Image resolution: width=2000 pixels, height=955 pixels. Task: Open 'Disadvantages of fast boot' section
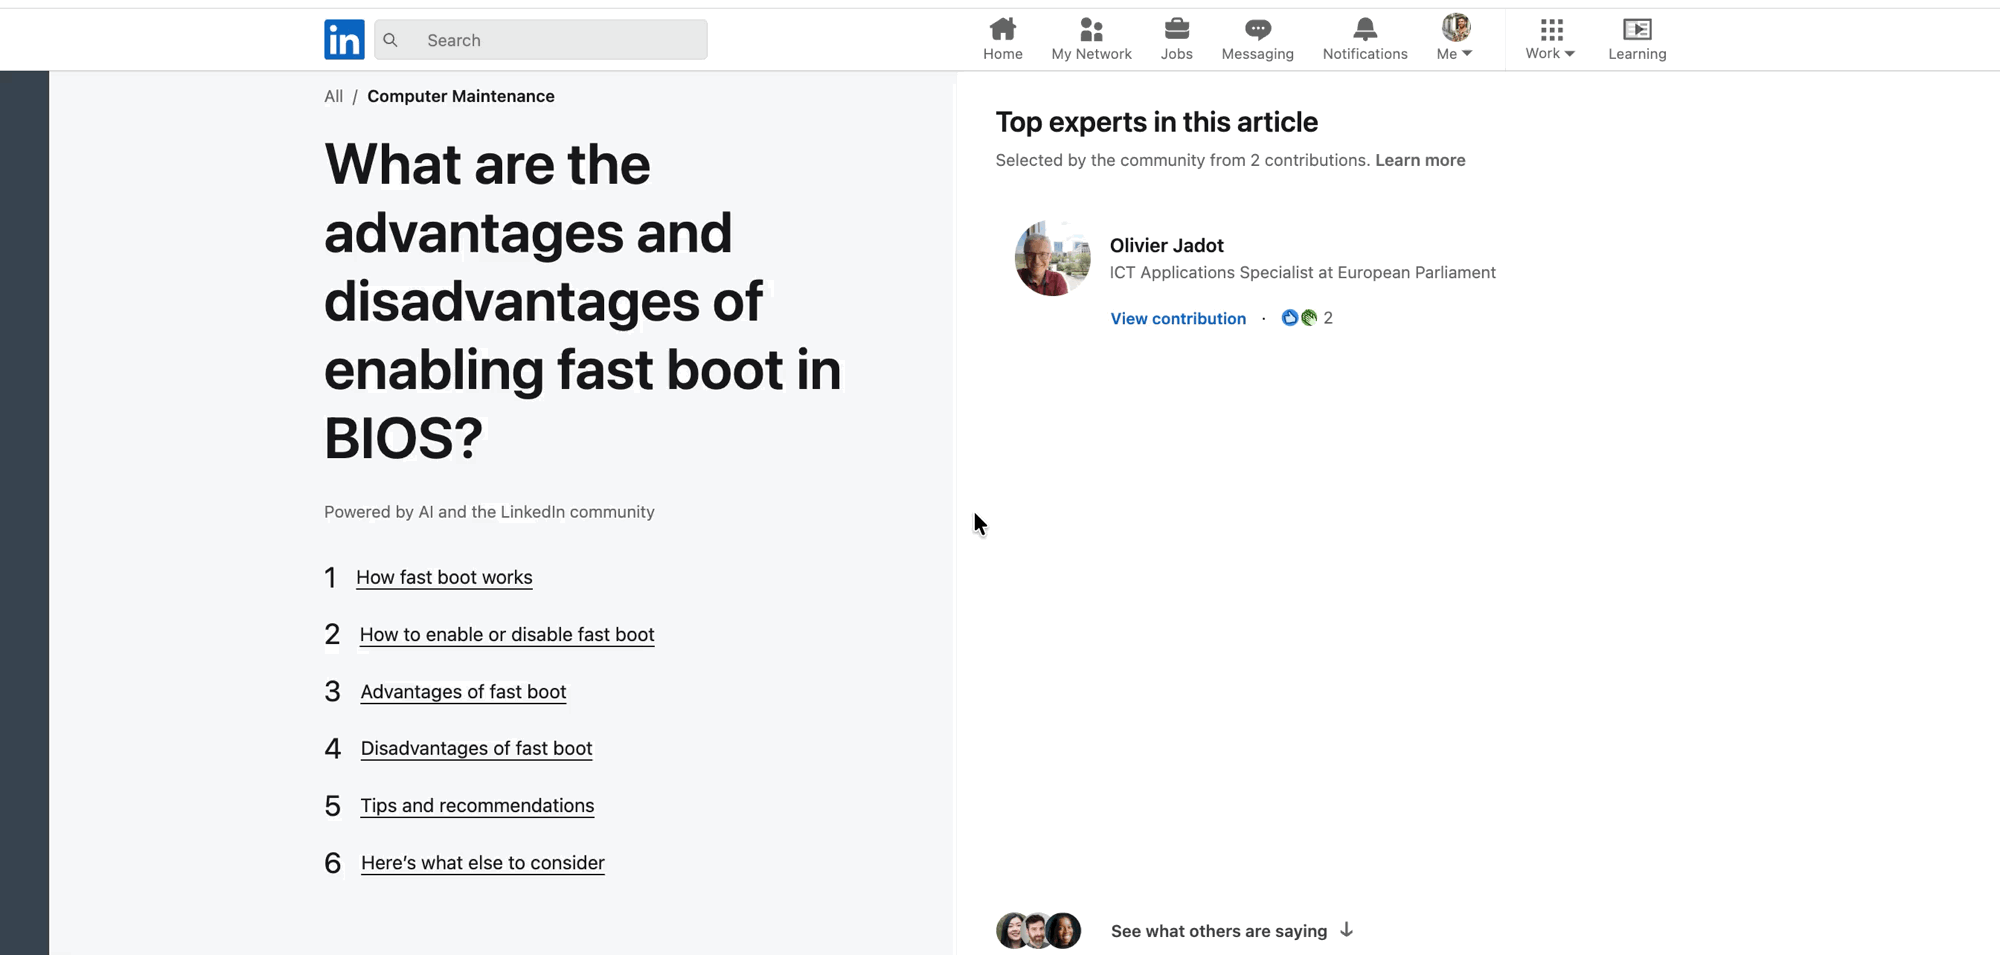[x=476, y=748]
